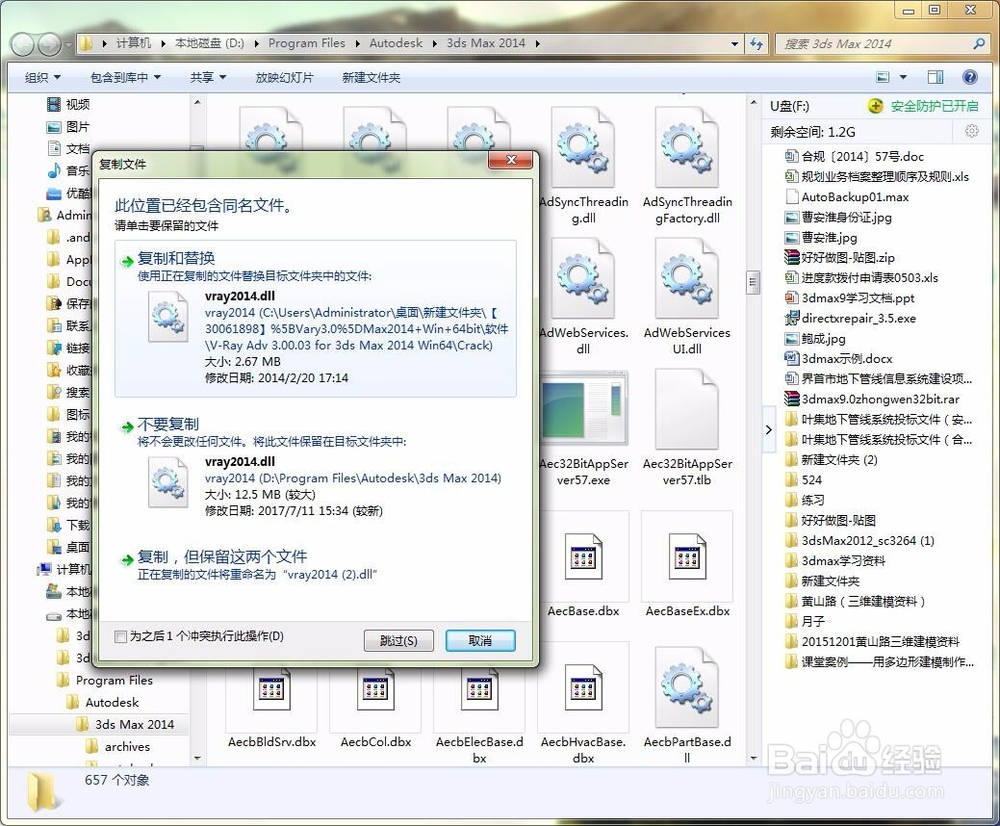Click the AdSyncThreading.dll file icon
This screenshot has height=826, width=1000.
583,148
